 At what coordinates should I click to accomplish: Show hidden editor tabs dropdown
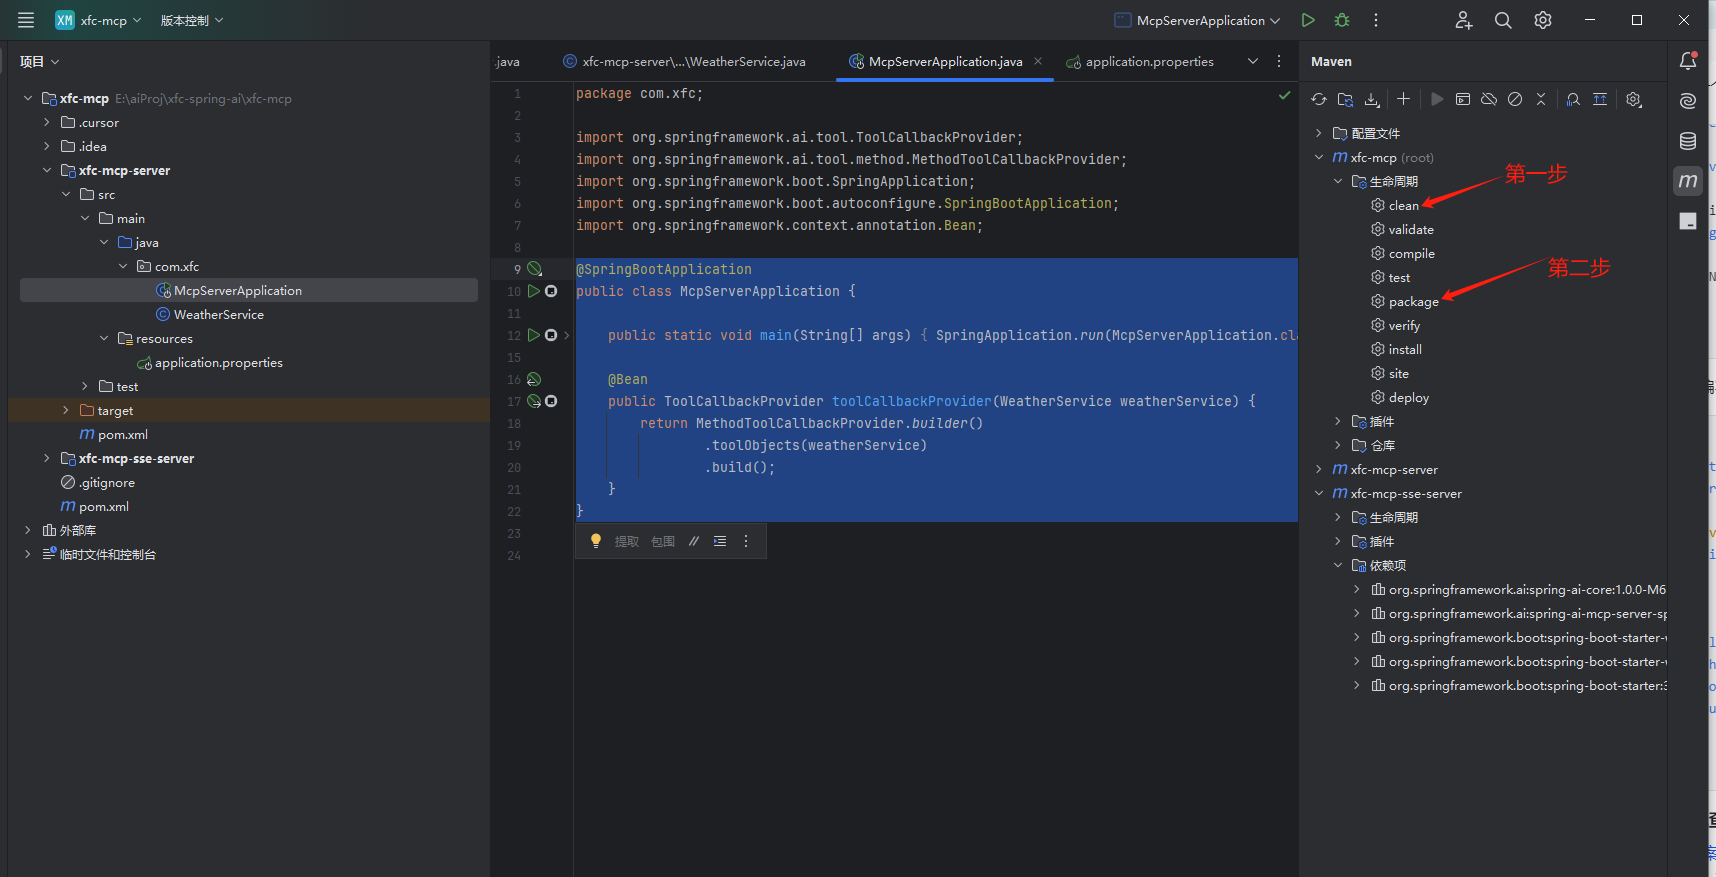[1253, 62]
